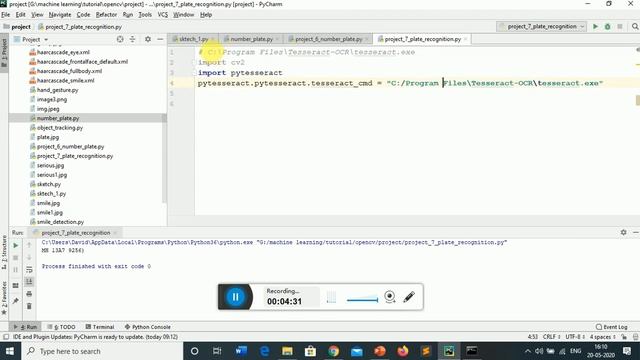Open the VCS menu
Viewport: 640px width, 360px height.
pyautogui.click(x=162, y=15)
